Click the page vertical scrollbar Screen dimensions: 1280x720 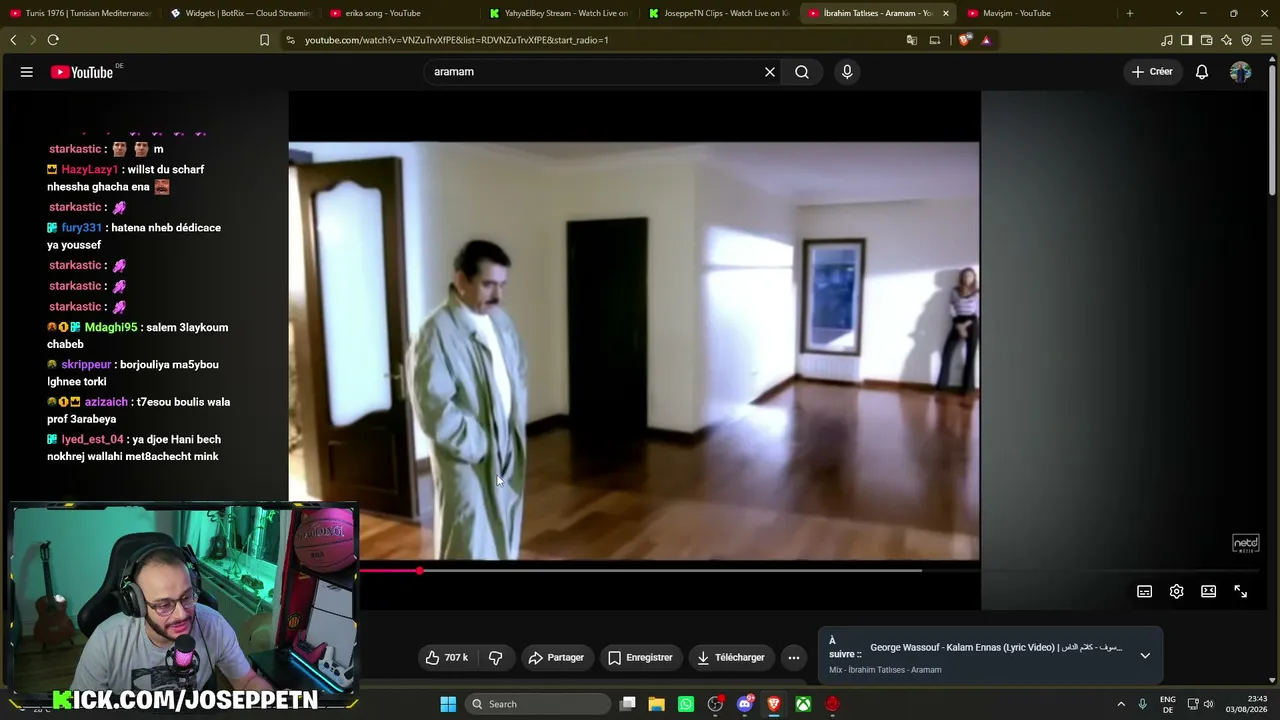(x=1272, y=130)
